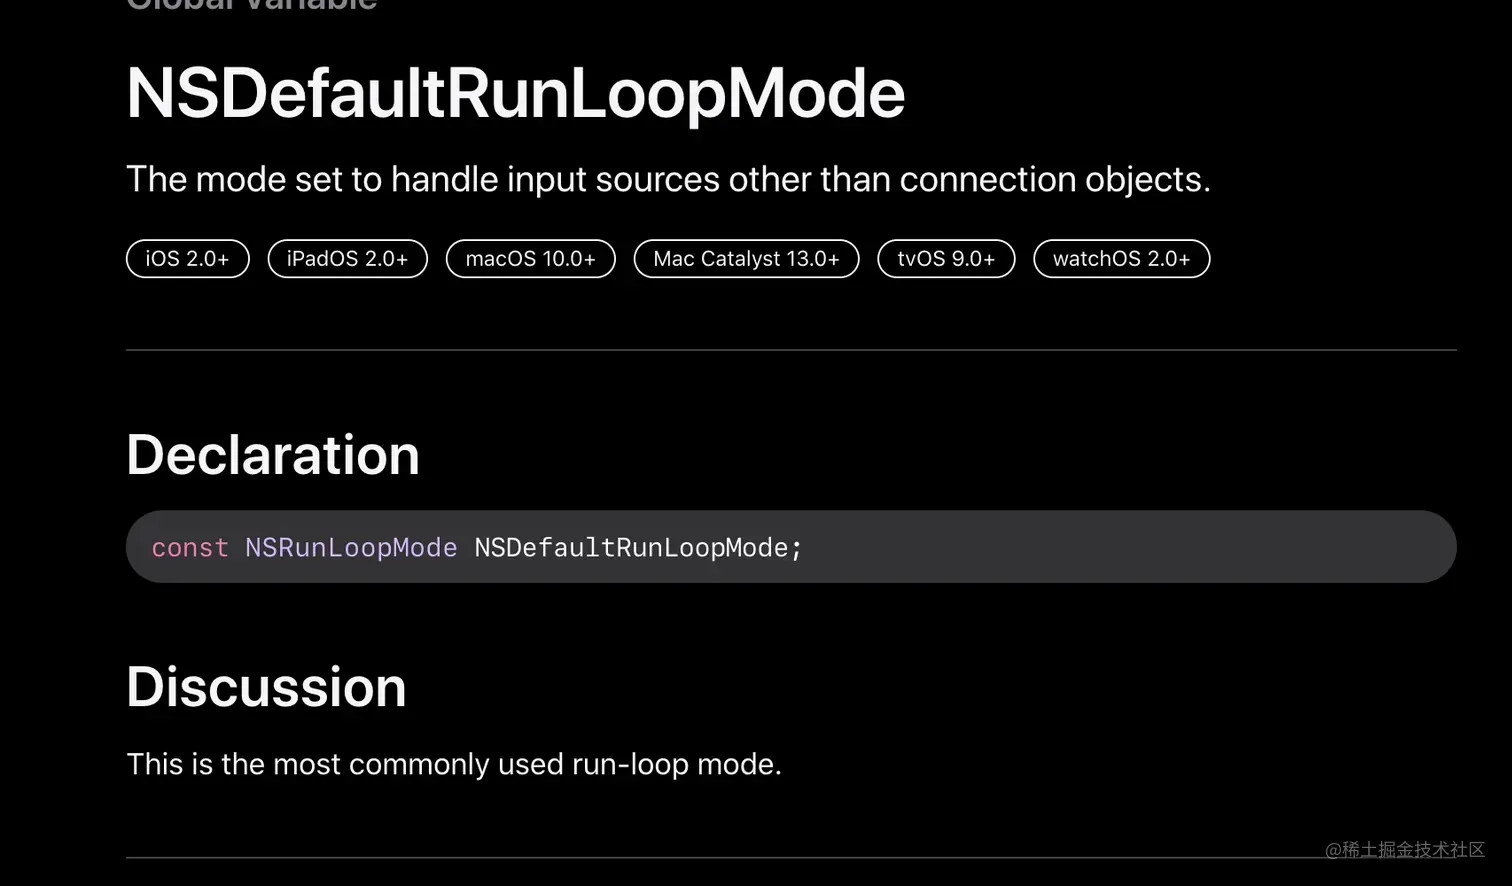Viewport: 1512px width, 886px height.
Task: Open the NSRunLoopMode type link in declaration
Action: tap(351, 548)
